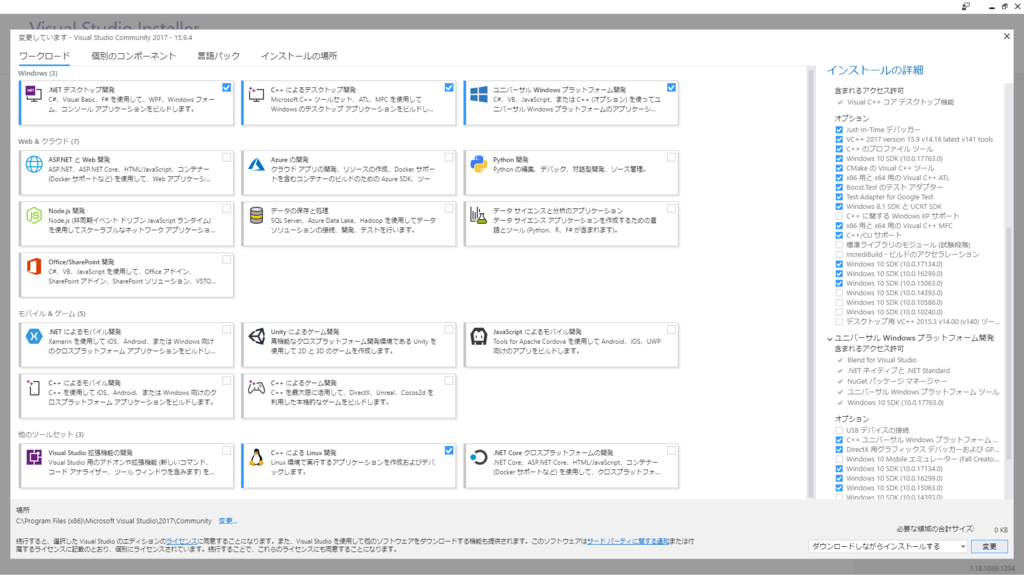Enable C++ に関する Windows XP サポート option
The image size is (1024, 575).
(x=839, y=216)
